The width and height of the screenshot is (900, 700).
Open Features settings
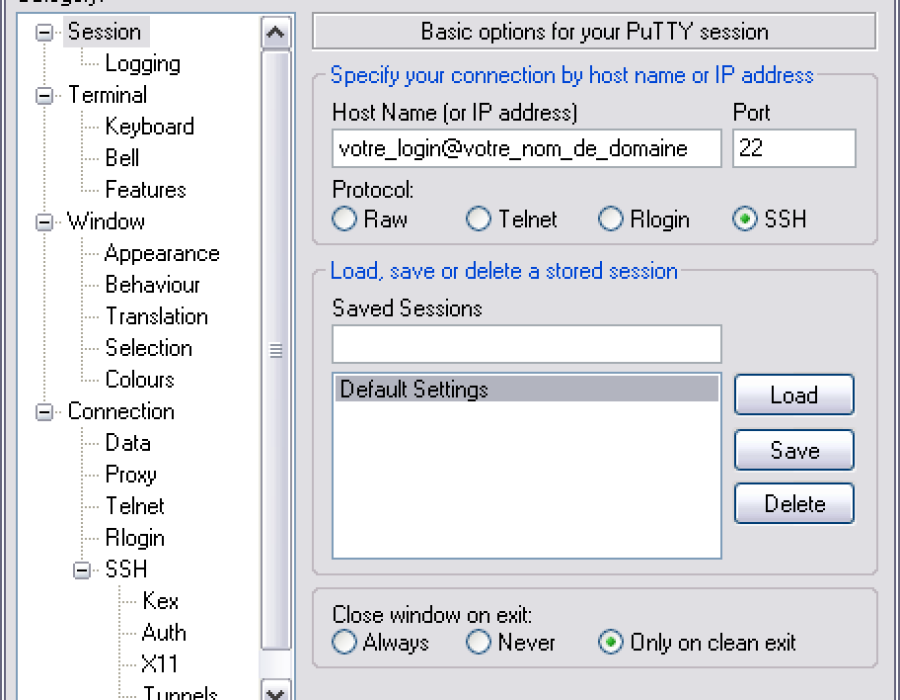(x=145, y=190)
